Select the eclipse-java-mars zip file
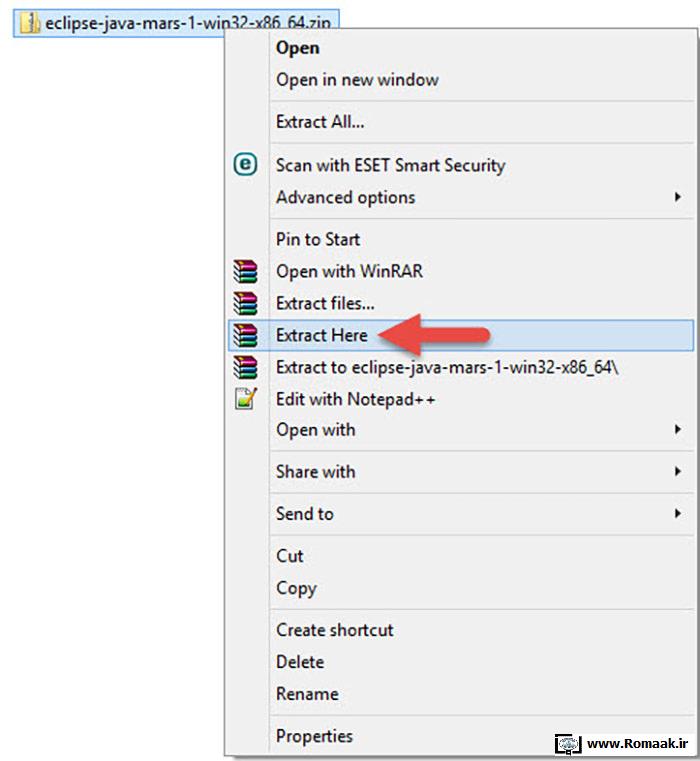The image size is (700, 761). 176,23
